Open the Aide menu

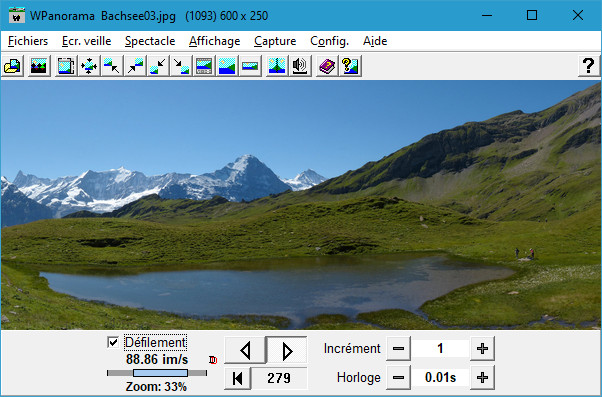(375, 41)
